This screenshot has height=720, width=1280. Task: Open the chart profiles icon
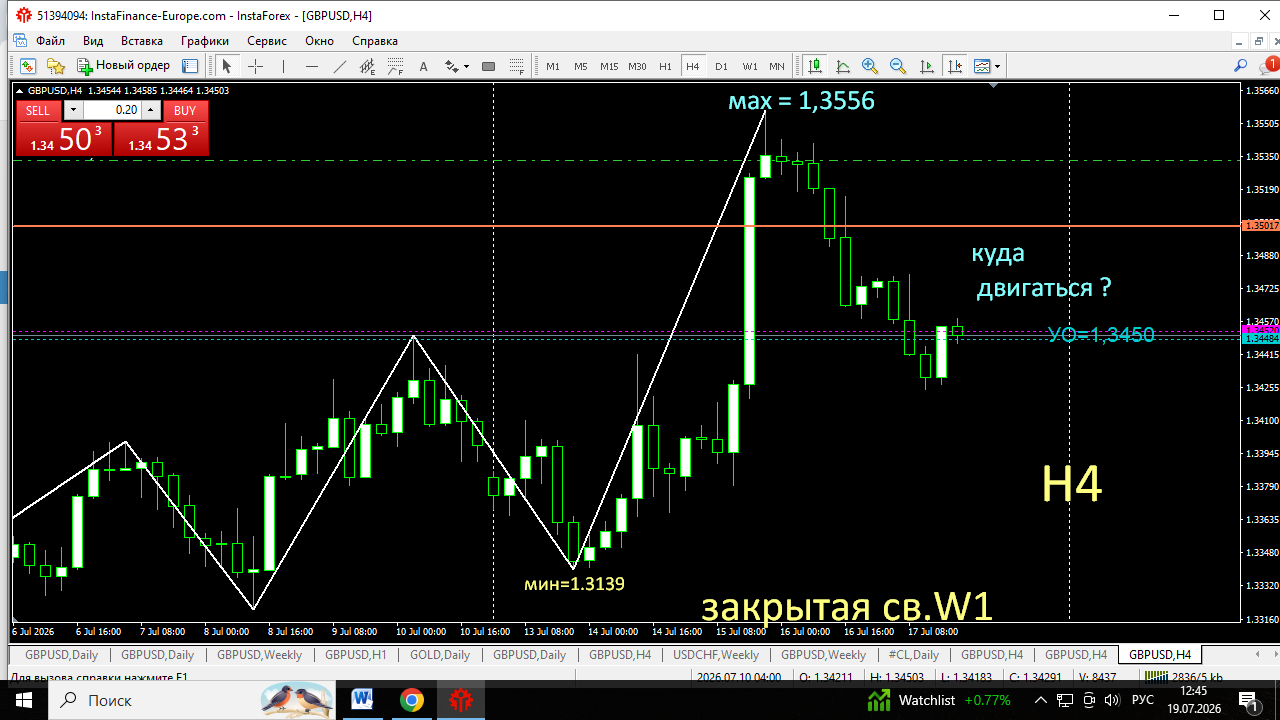55,66
